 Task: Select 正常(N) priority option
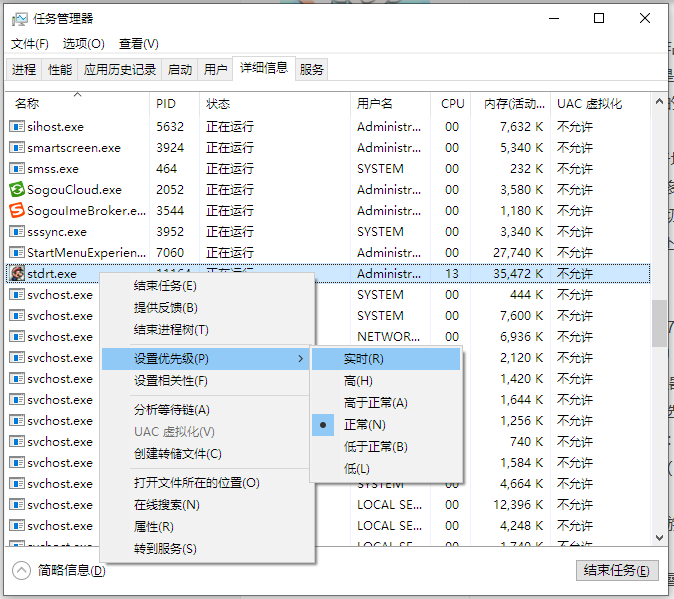(x=386, y=425)
